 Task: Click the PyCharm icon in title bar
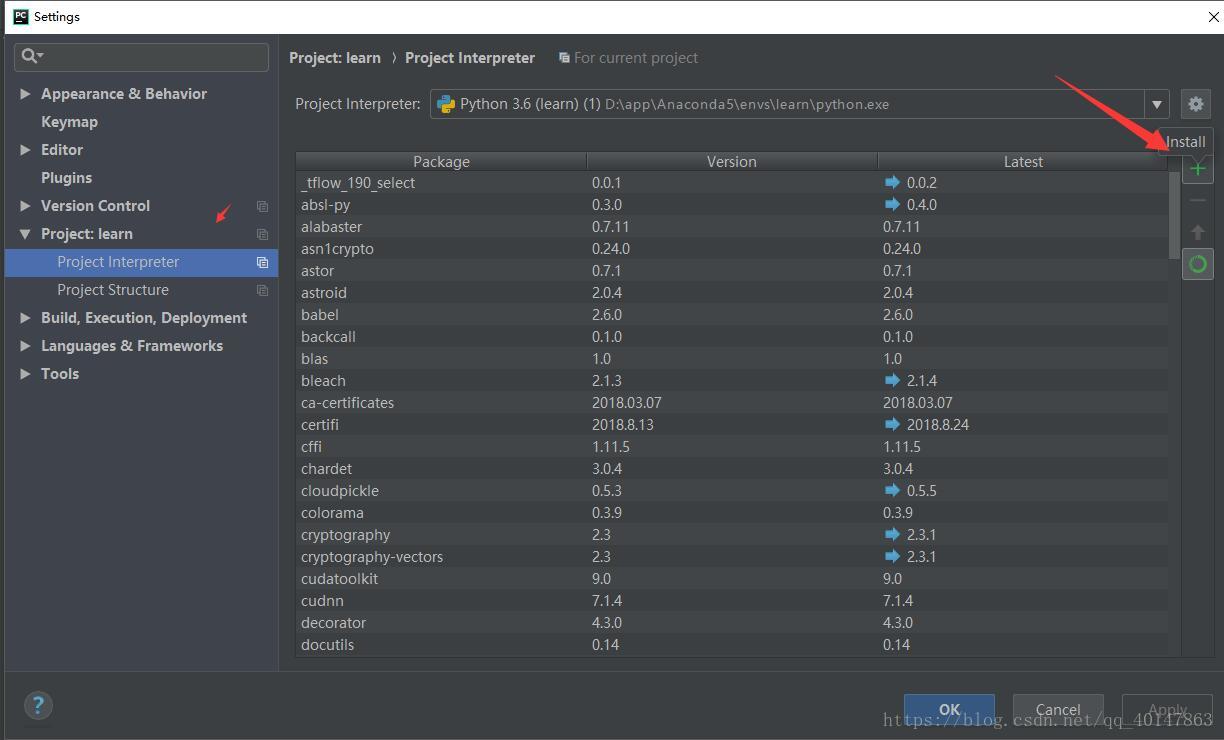pyautogui.click(x=20, y=16)
